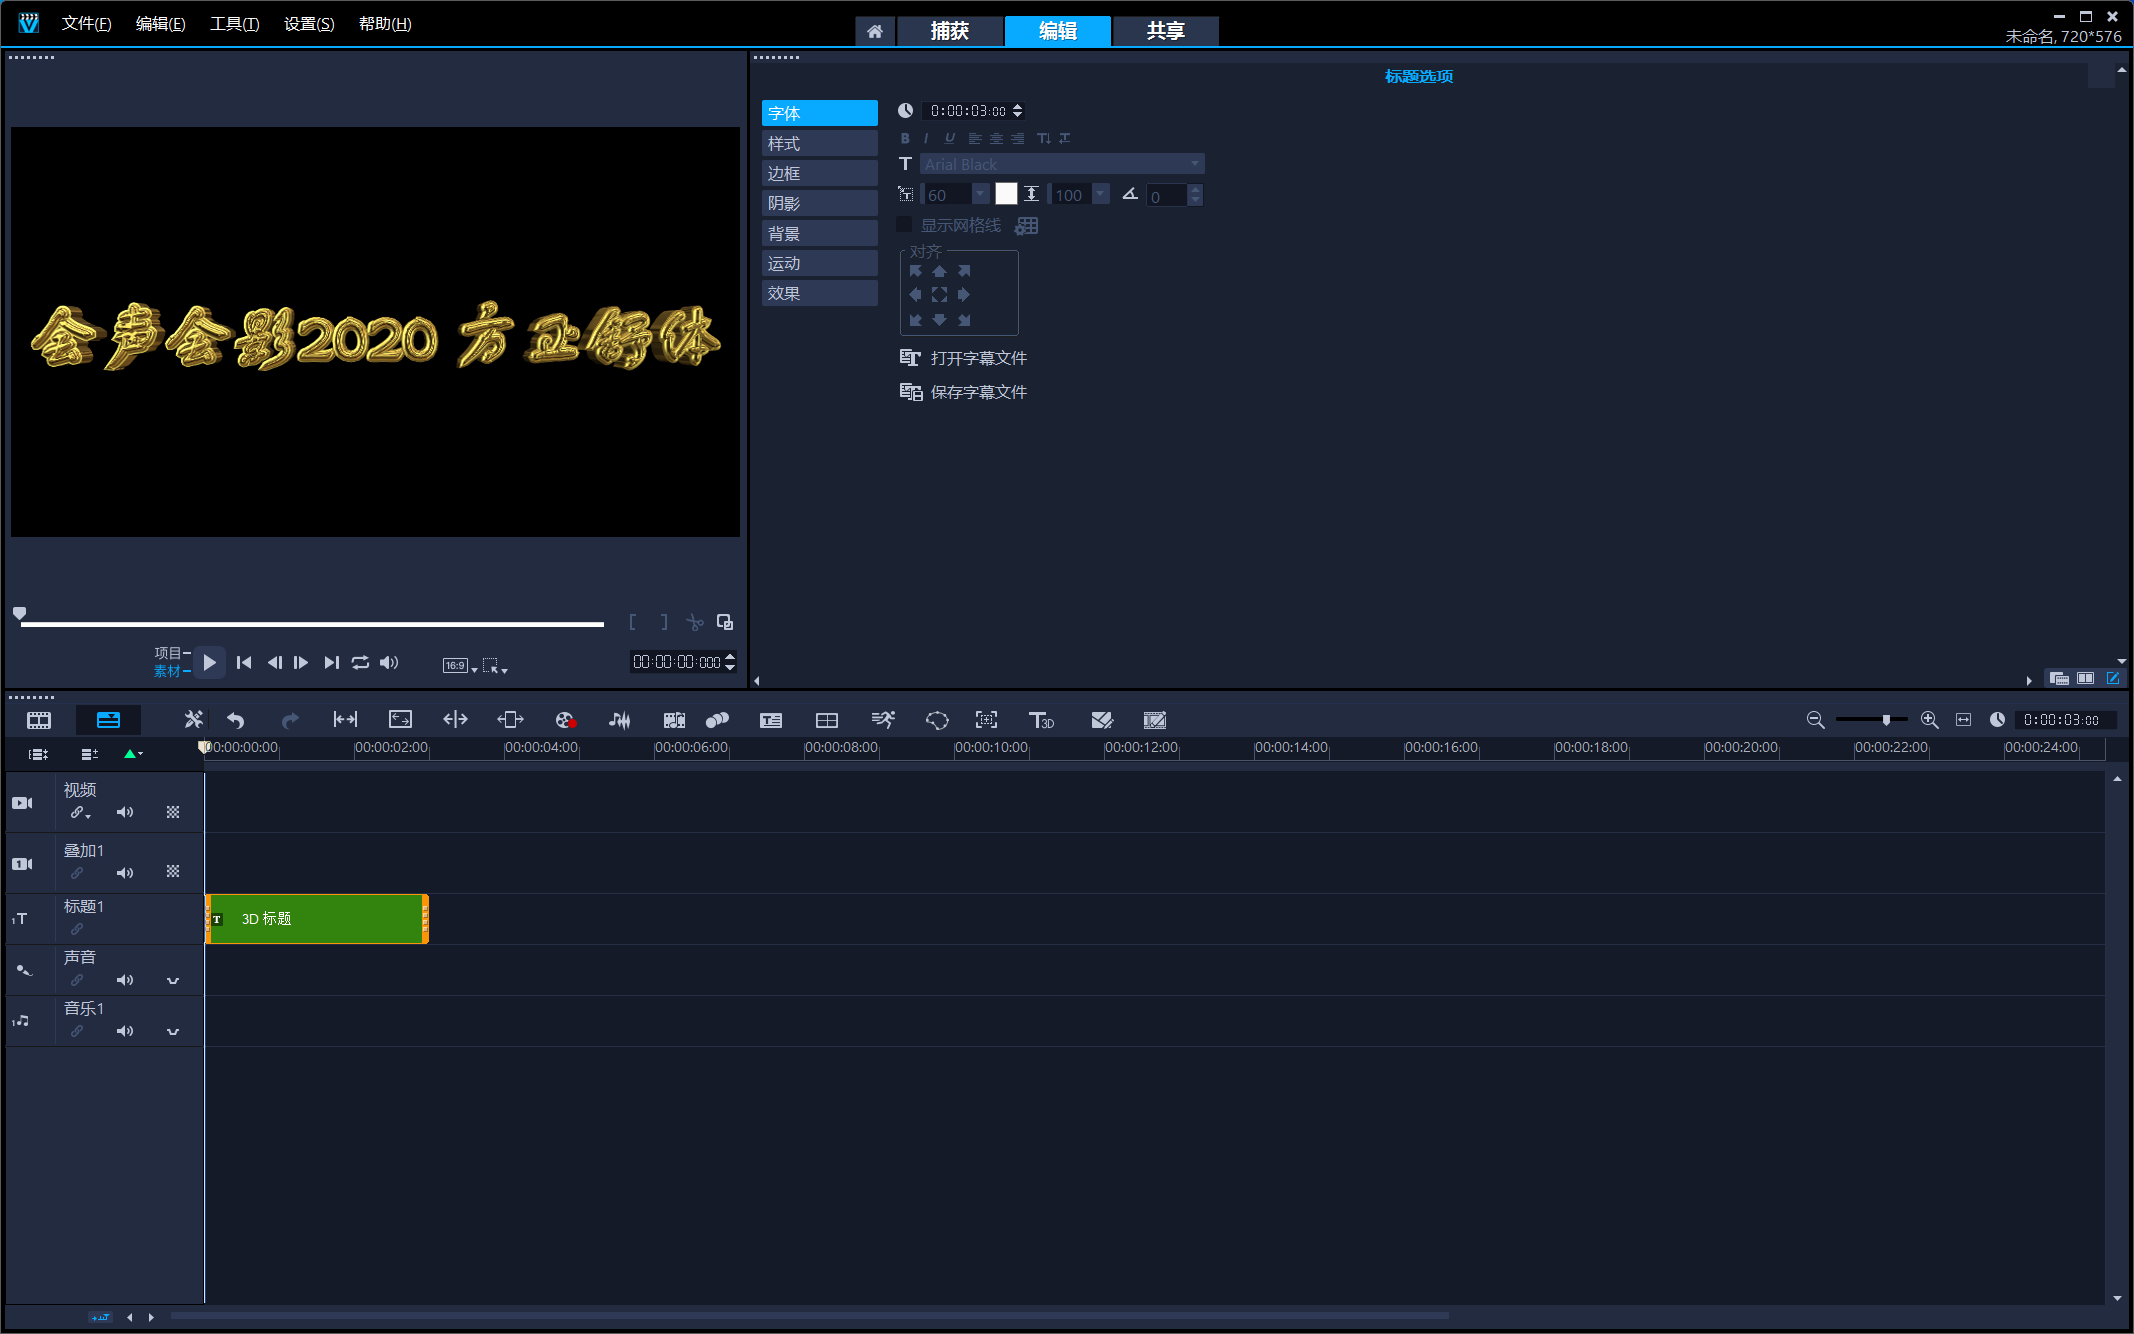The image size is (2134, 1334).
Task: Go to the home tab
Action: click(875, 31)
